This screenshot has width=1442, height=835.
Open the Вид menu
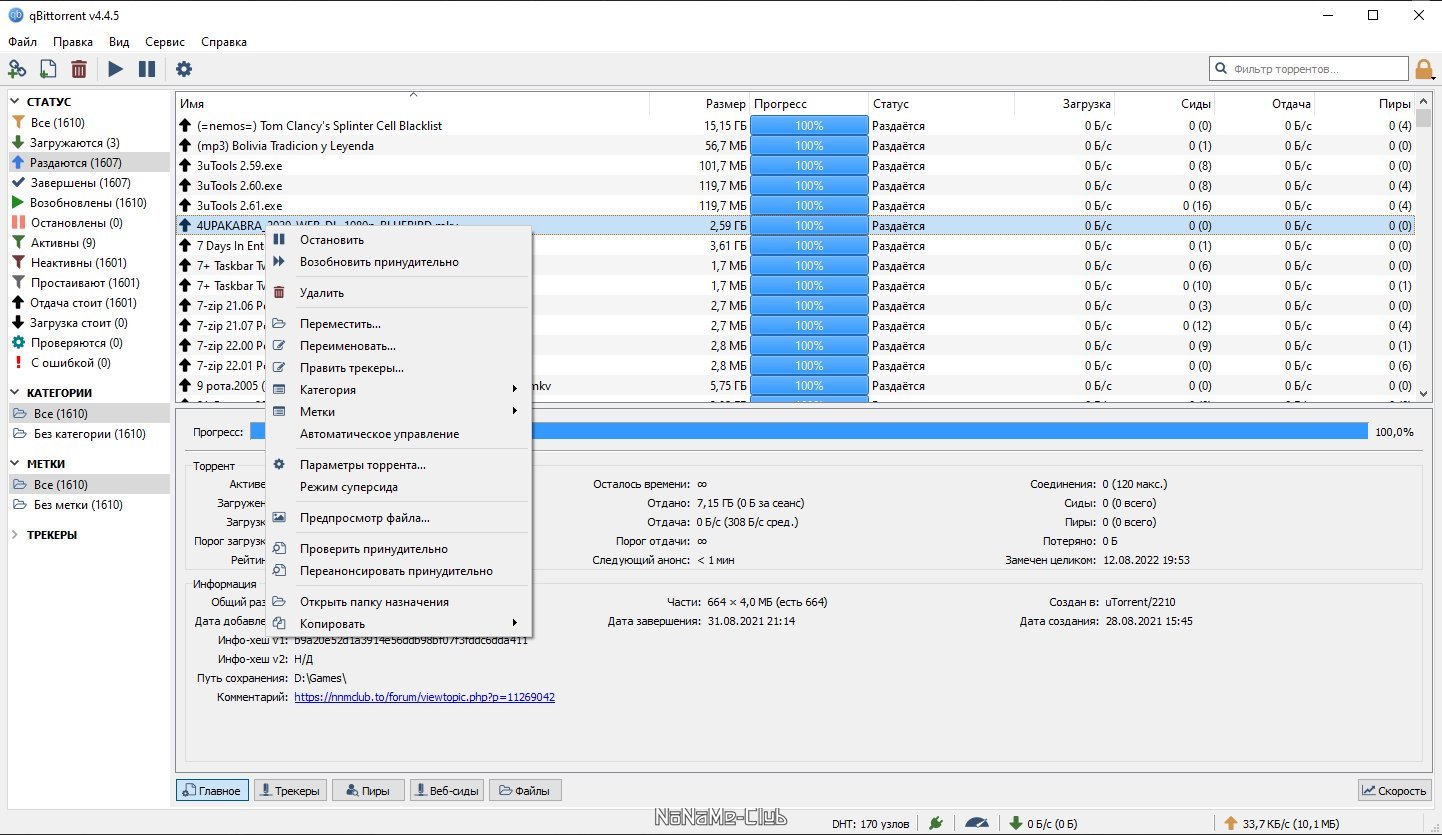pyautogui.click(x=119, y=42)
